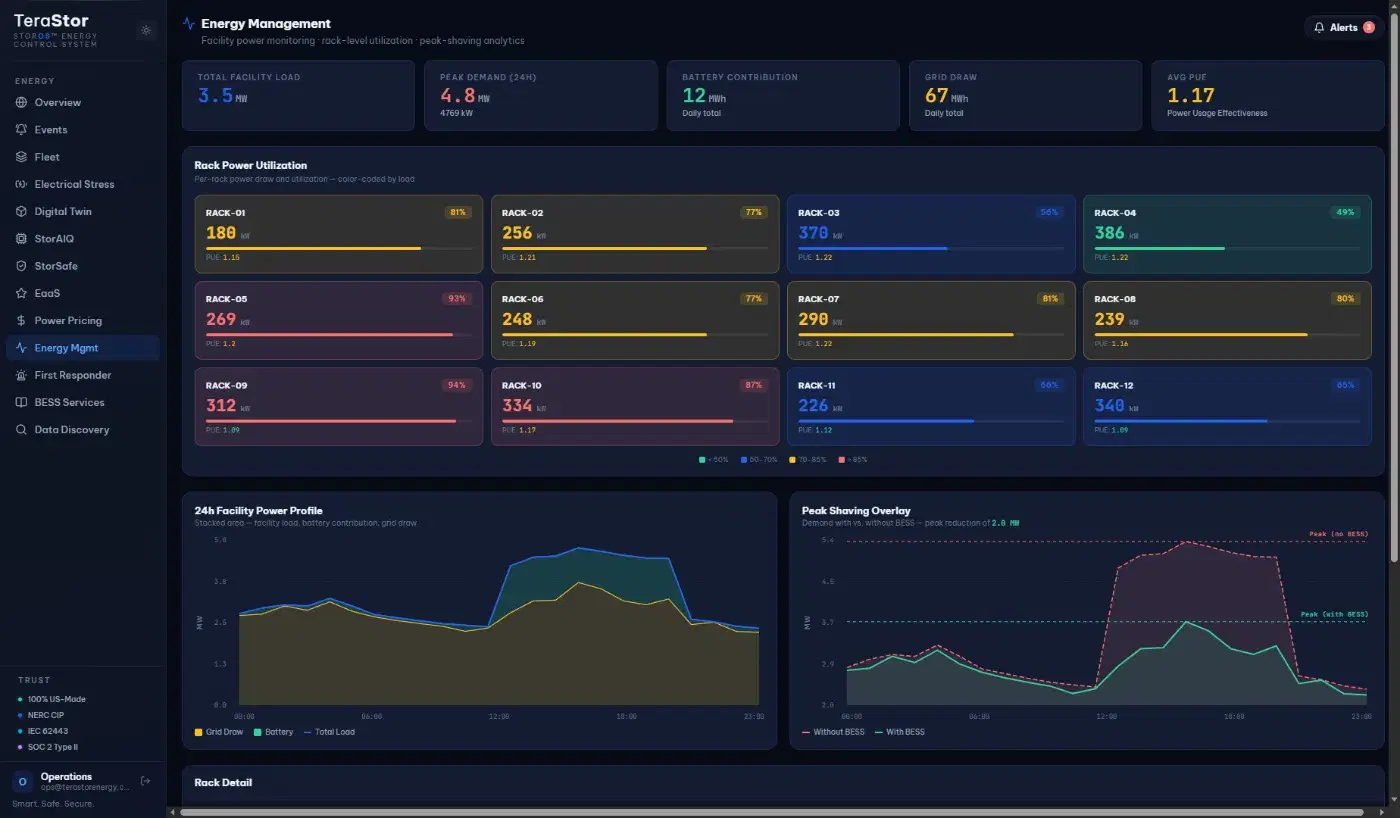1400x818 pixels.
Task: Click the Avg PUE 1.17 value
Action: tap(1191, 96)
